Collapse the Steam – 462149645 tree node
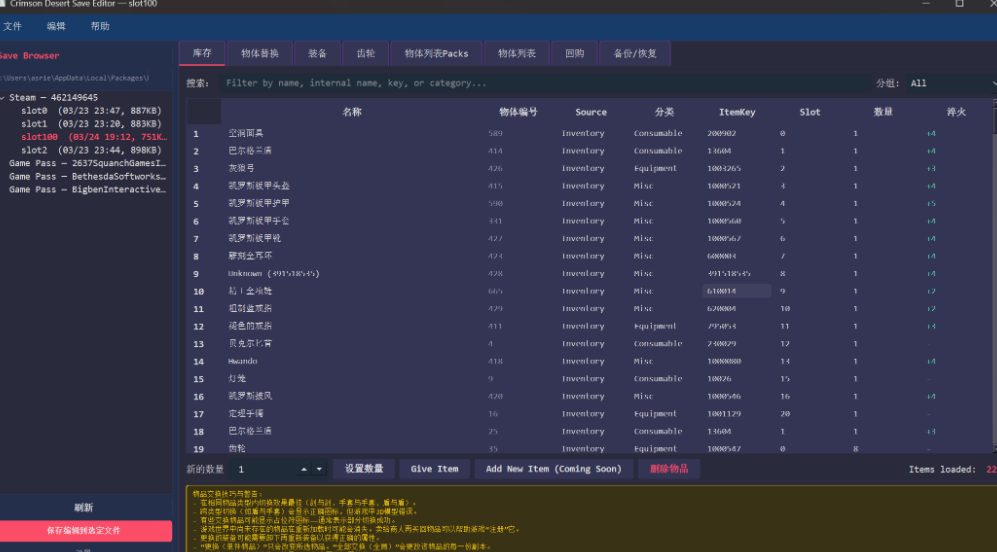Screen dimensions: 997x552 point(3,98)
